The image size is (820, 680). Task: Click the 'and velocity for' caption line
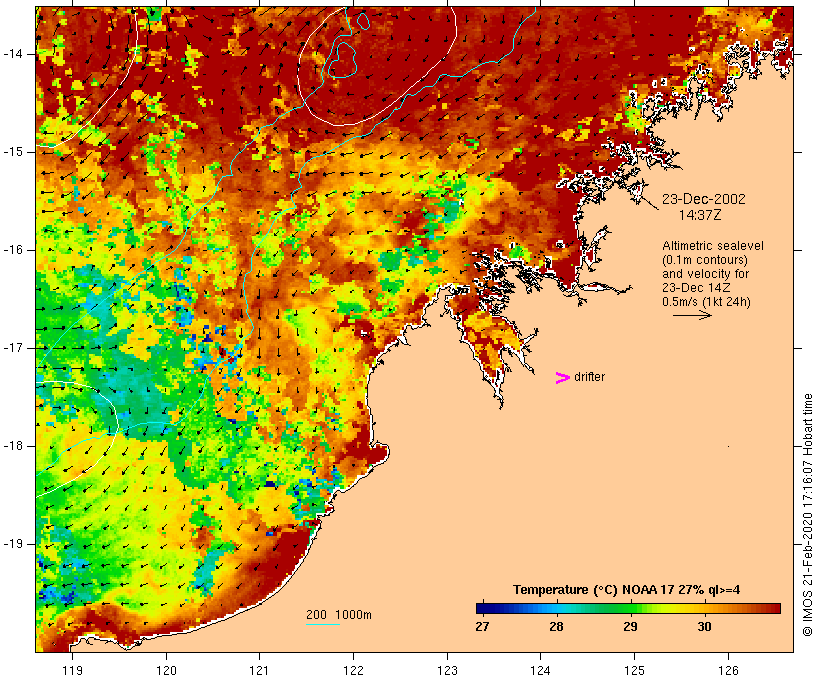pos(705,274)
